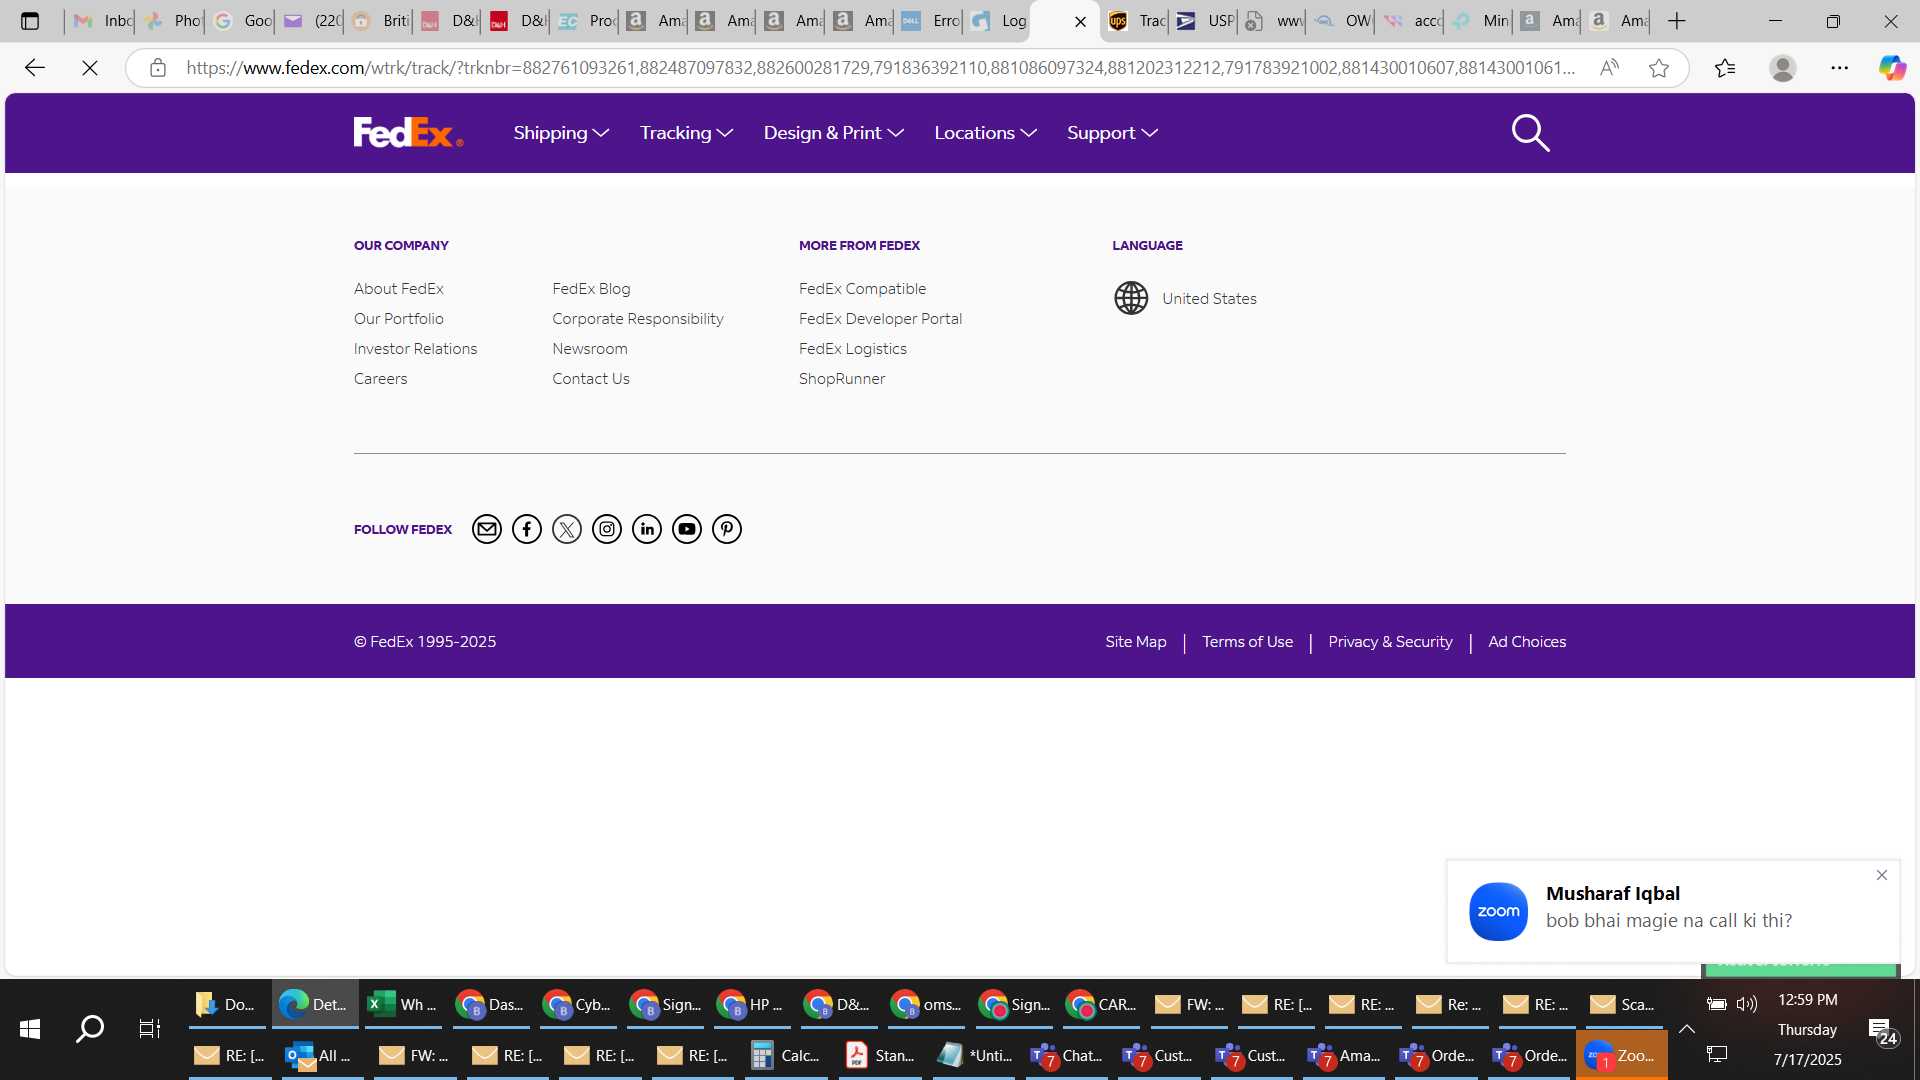The width and height of the screenshot is (1920, 1080).
Task: Open Zoom app on taskbar
Action: click(x=1621, y=1055)
